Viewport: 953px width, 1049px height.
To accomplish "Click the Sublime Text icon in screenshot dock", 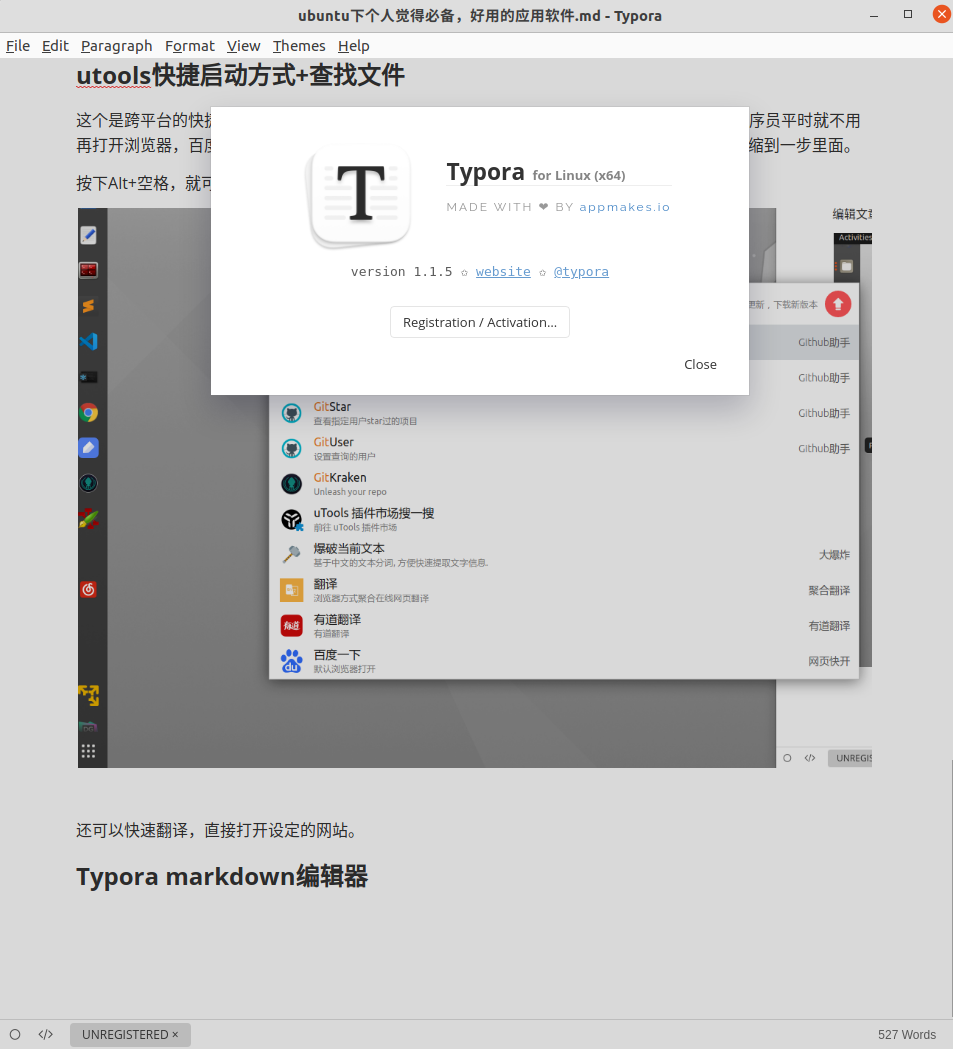I will pyautogui.click(x=88, y=306).
